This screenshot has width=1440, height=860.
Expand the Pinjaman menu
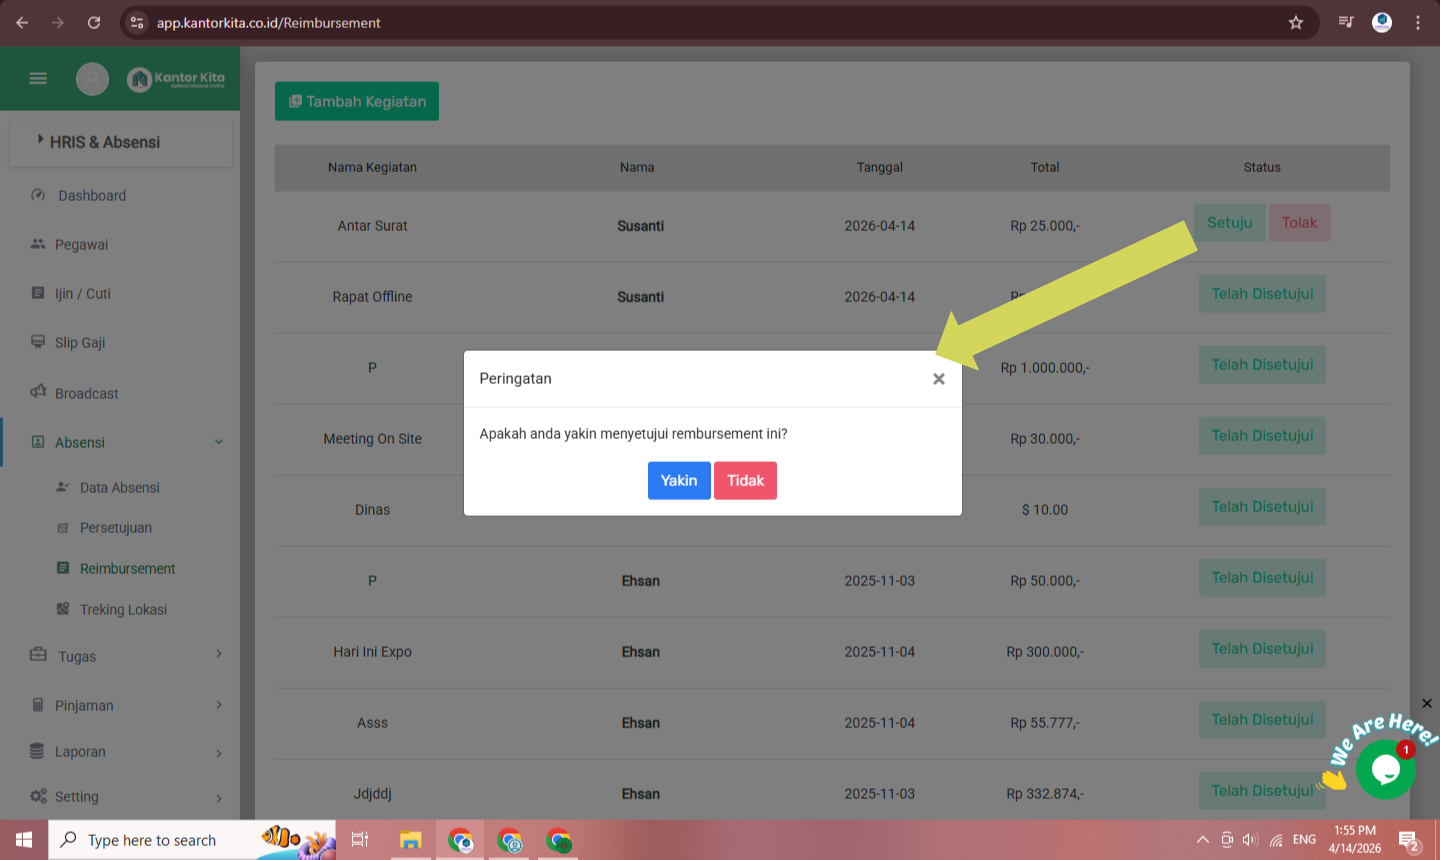pyautogui.click(x=219, y=705)
